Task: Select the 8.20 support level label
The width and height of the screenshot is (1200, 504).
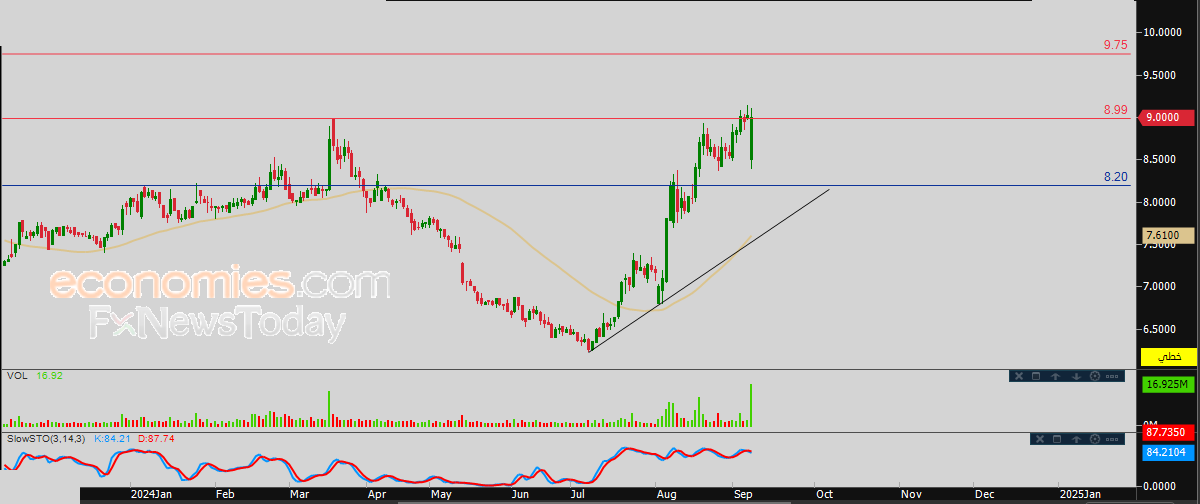Action: [x=1115, y=176]
